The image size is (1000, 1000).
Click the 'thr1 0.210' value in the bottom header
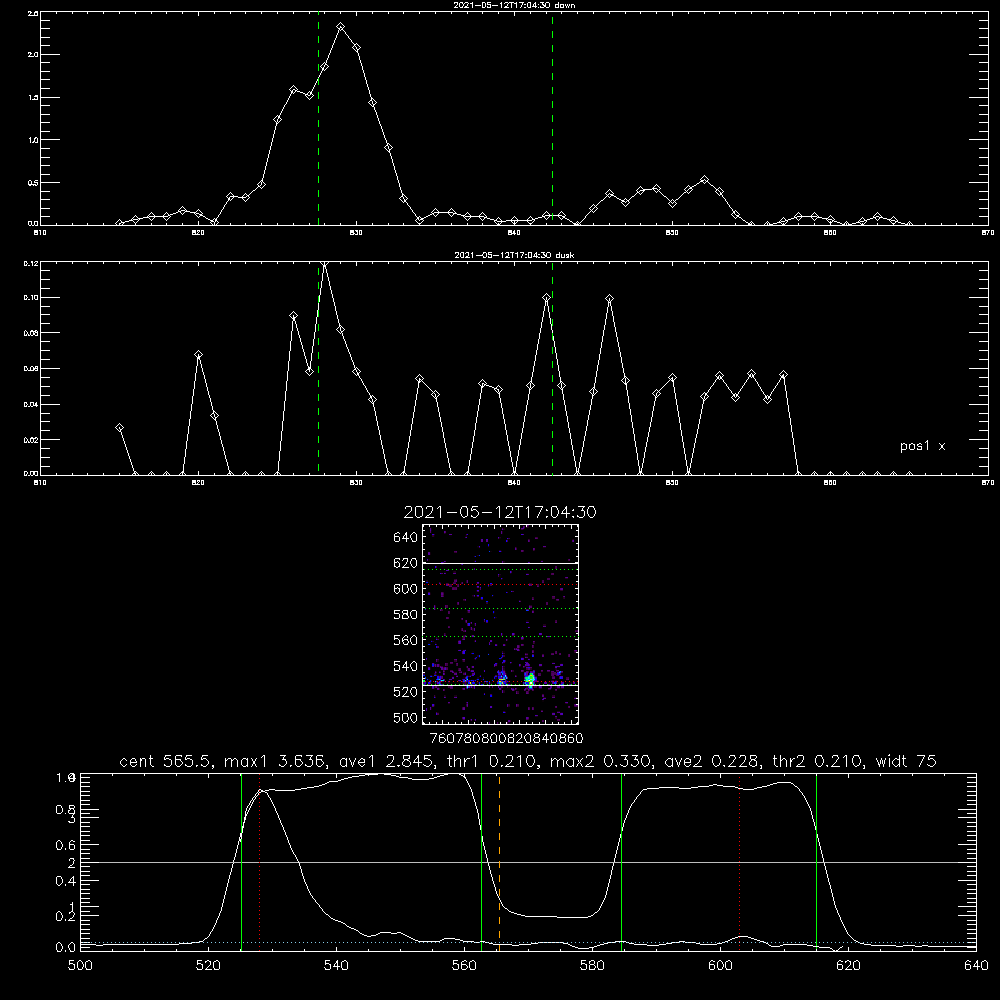pos(492,761)
